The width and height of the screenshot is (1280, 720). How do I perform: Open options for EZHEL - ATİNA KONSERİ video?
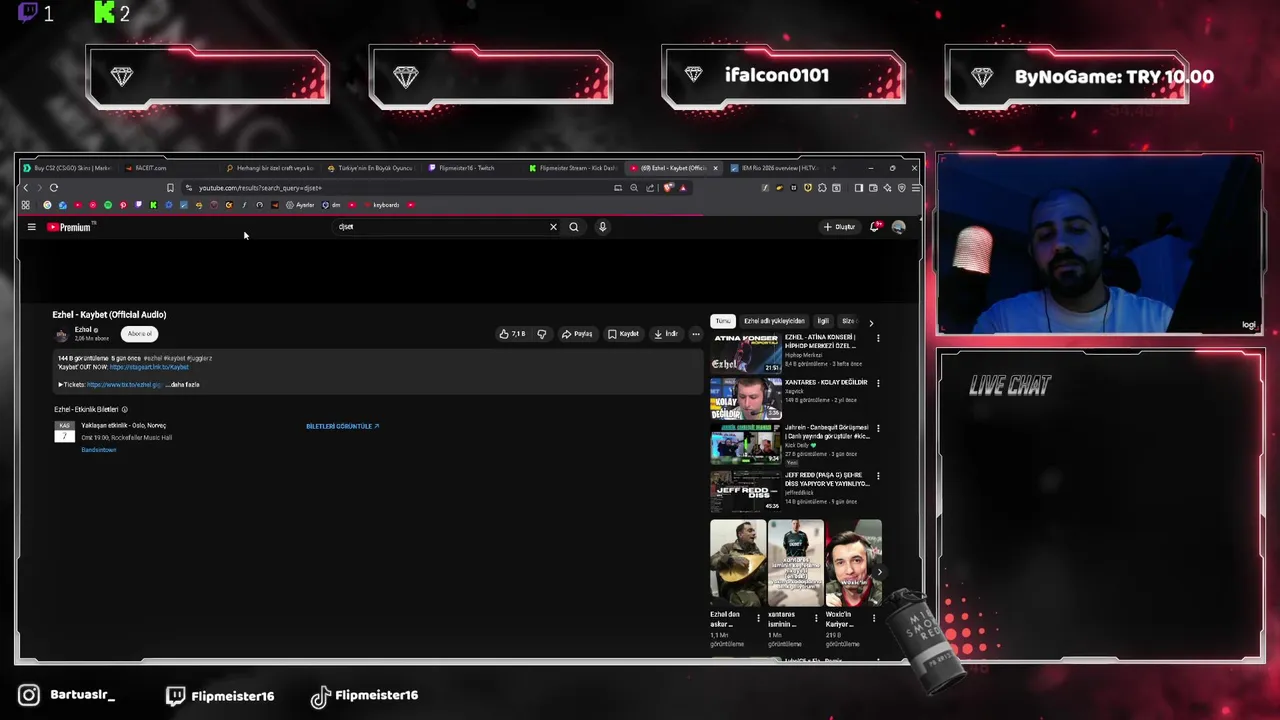pos(878,338)
